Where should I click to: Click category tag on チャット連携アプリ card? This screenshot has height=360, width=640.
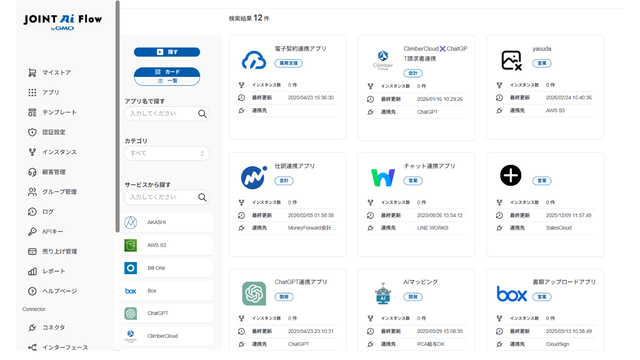(x=413, y=181)
